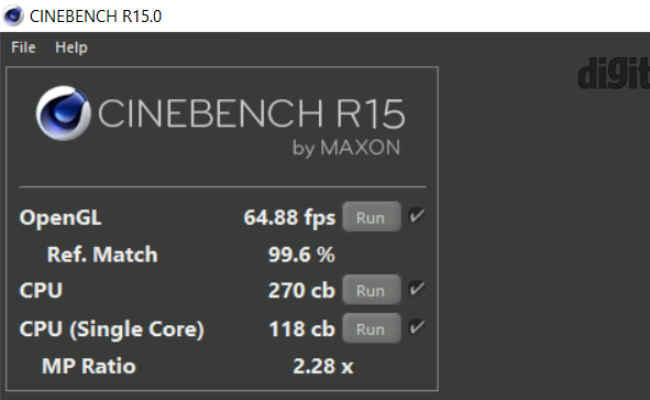Toggle the CPU Single Core checkbox
The width and height of the screenshot is (650, 400).
(416, 327)
